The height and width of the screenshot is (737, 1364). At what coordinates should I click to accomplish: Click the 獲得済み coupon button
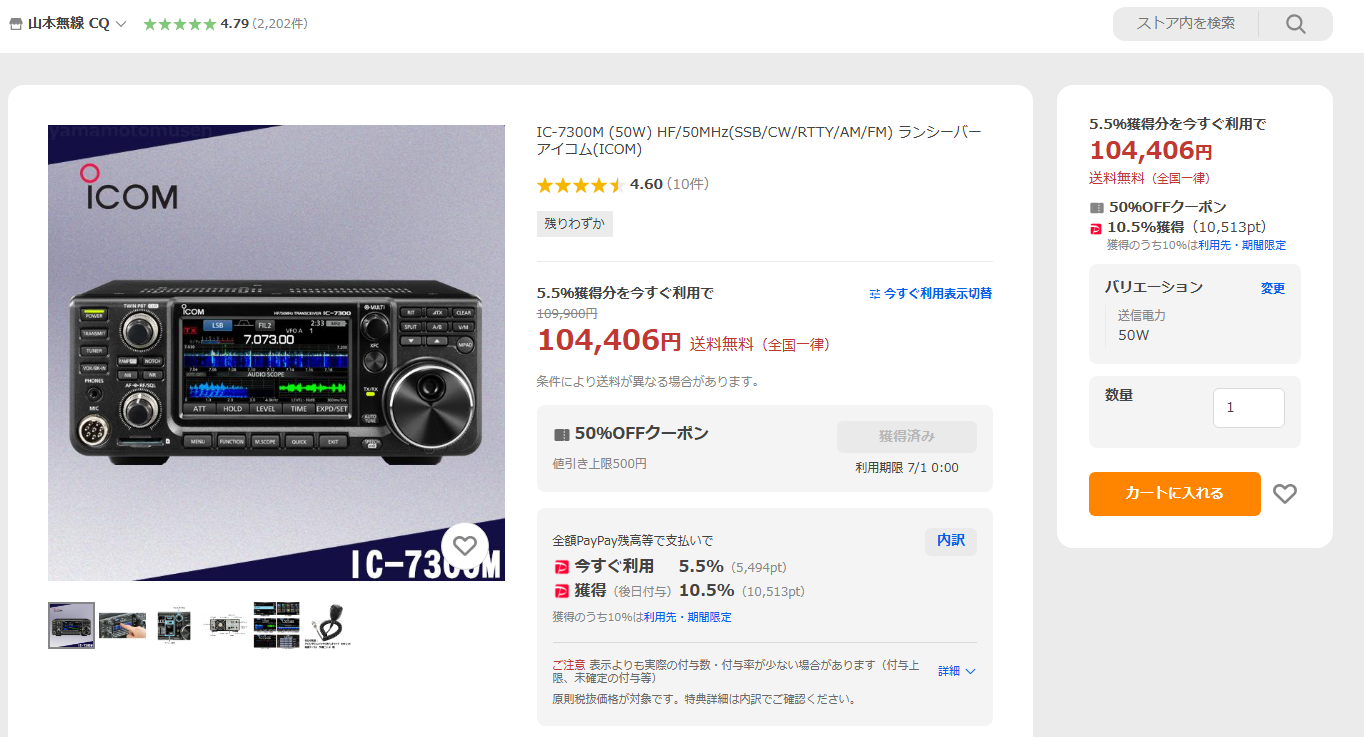tap(906, 437)
